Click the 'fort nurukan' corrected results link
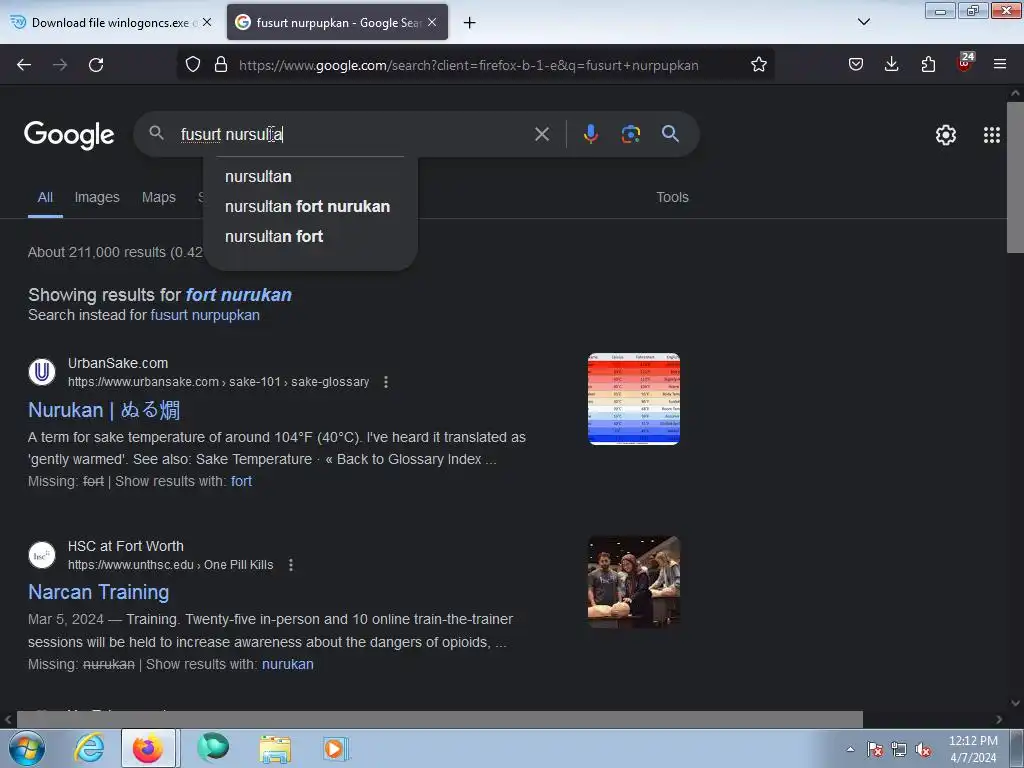This screenshot has width=1024, height=768. point(238,295)
